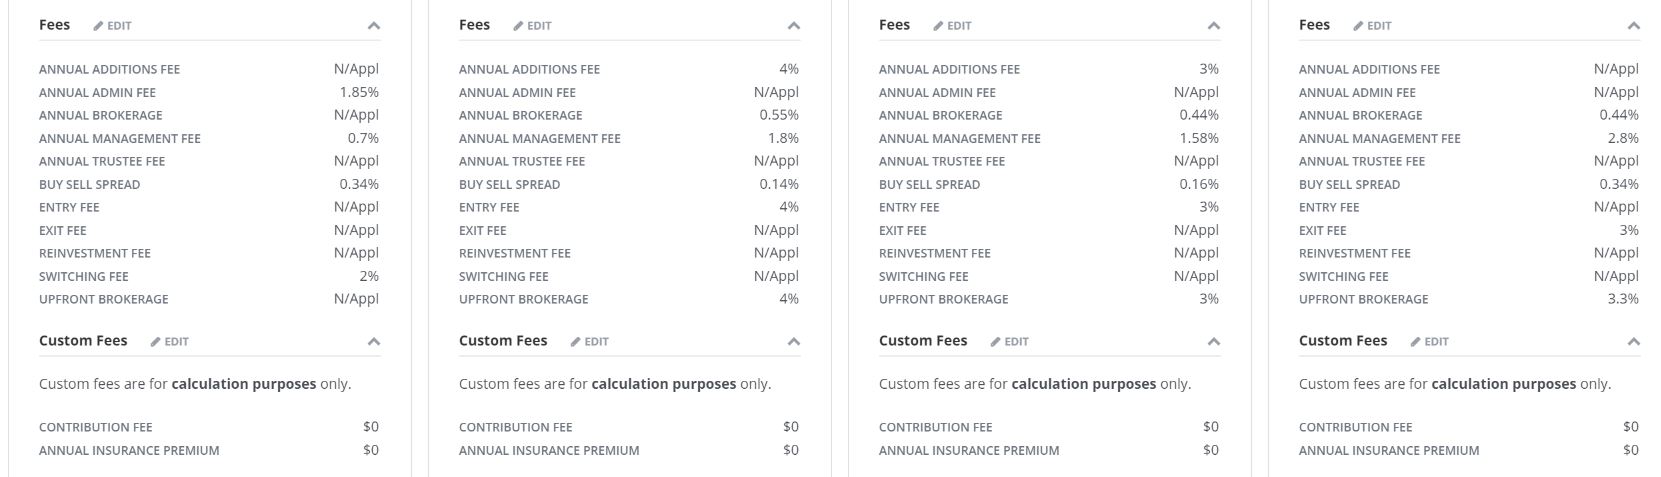Edit Fees in the leftmost card
The image size is (1661, 477).
click(113, 26)
